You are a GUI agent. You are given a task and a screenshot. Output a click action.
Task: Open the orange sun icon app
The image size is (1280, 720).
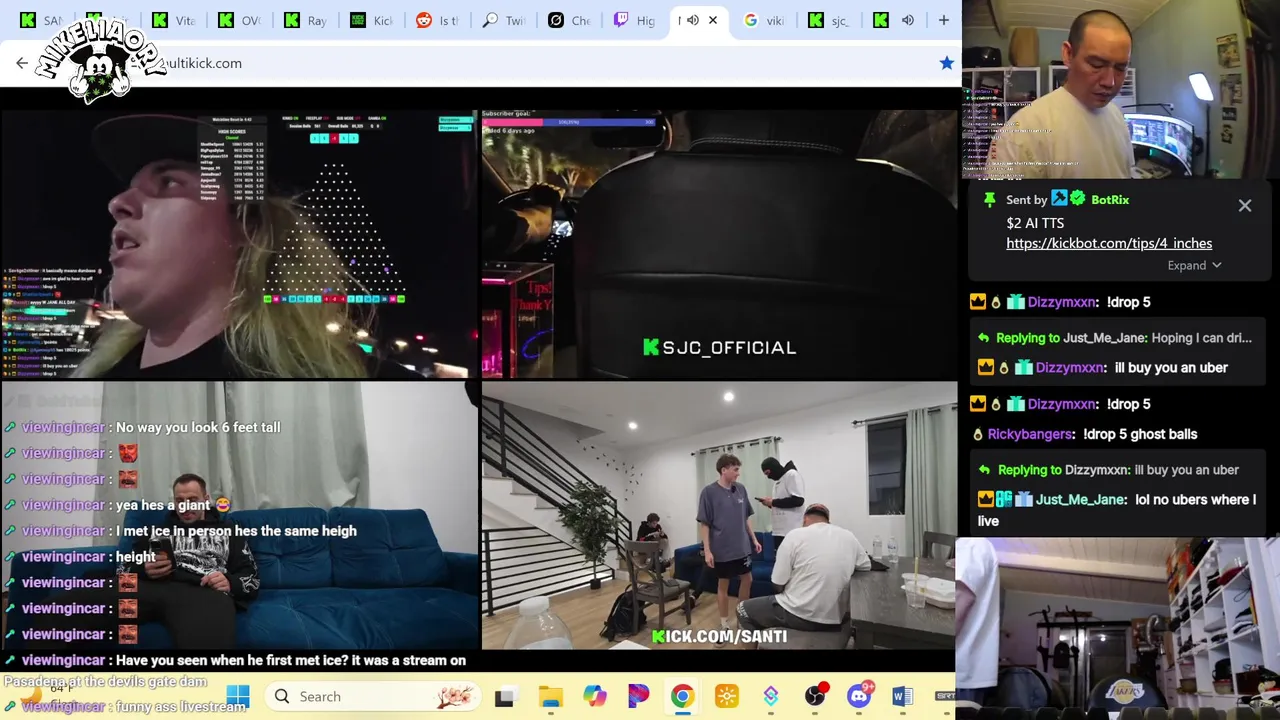coord(727,697)
